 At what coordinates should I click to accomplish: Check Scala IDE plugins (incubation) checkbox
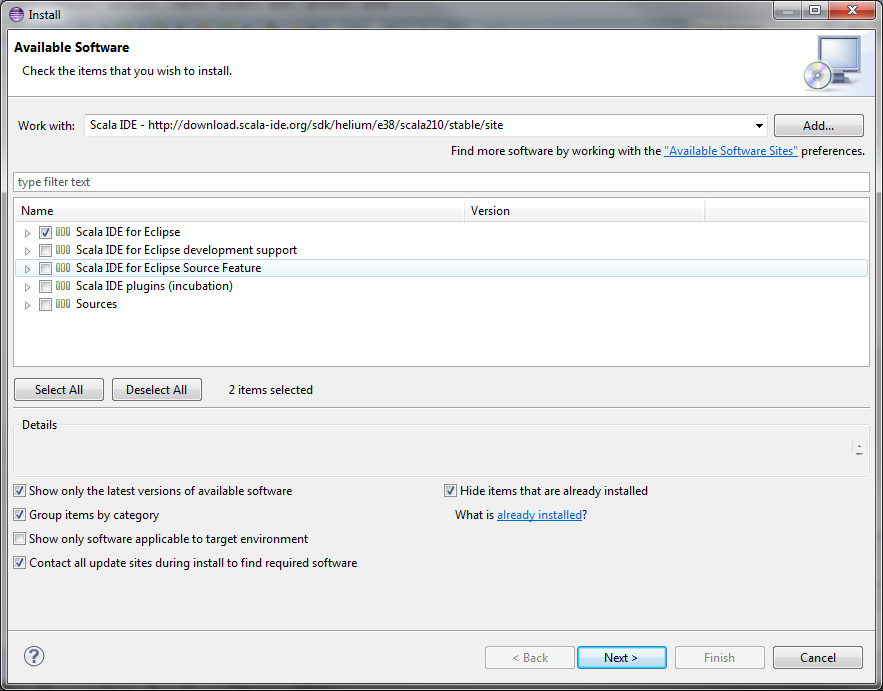click(x=46, y=286)
